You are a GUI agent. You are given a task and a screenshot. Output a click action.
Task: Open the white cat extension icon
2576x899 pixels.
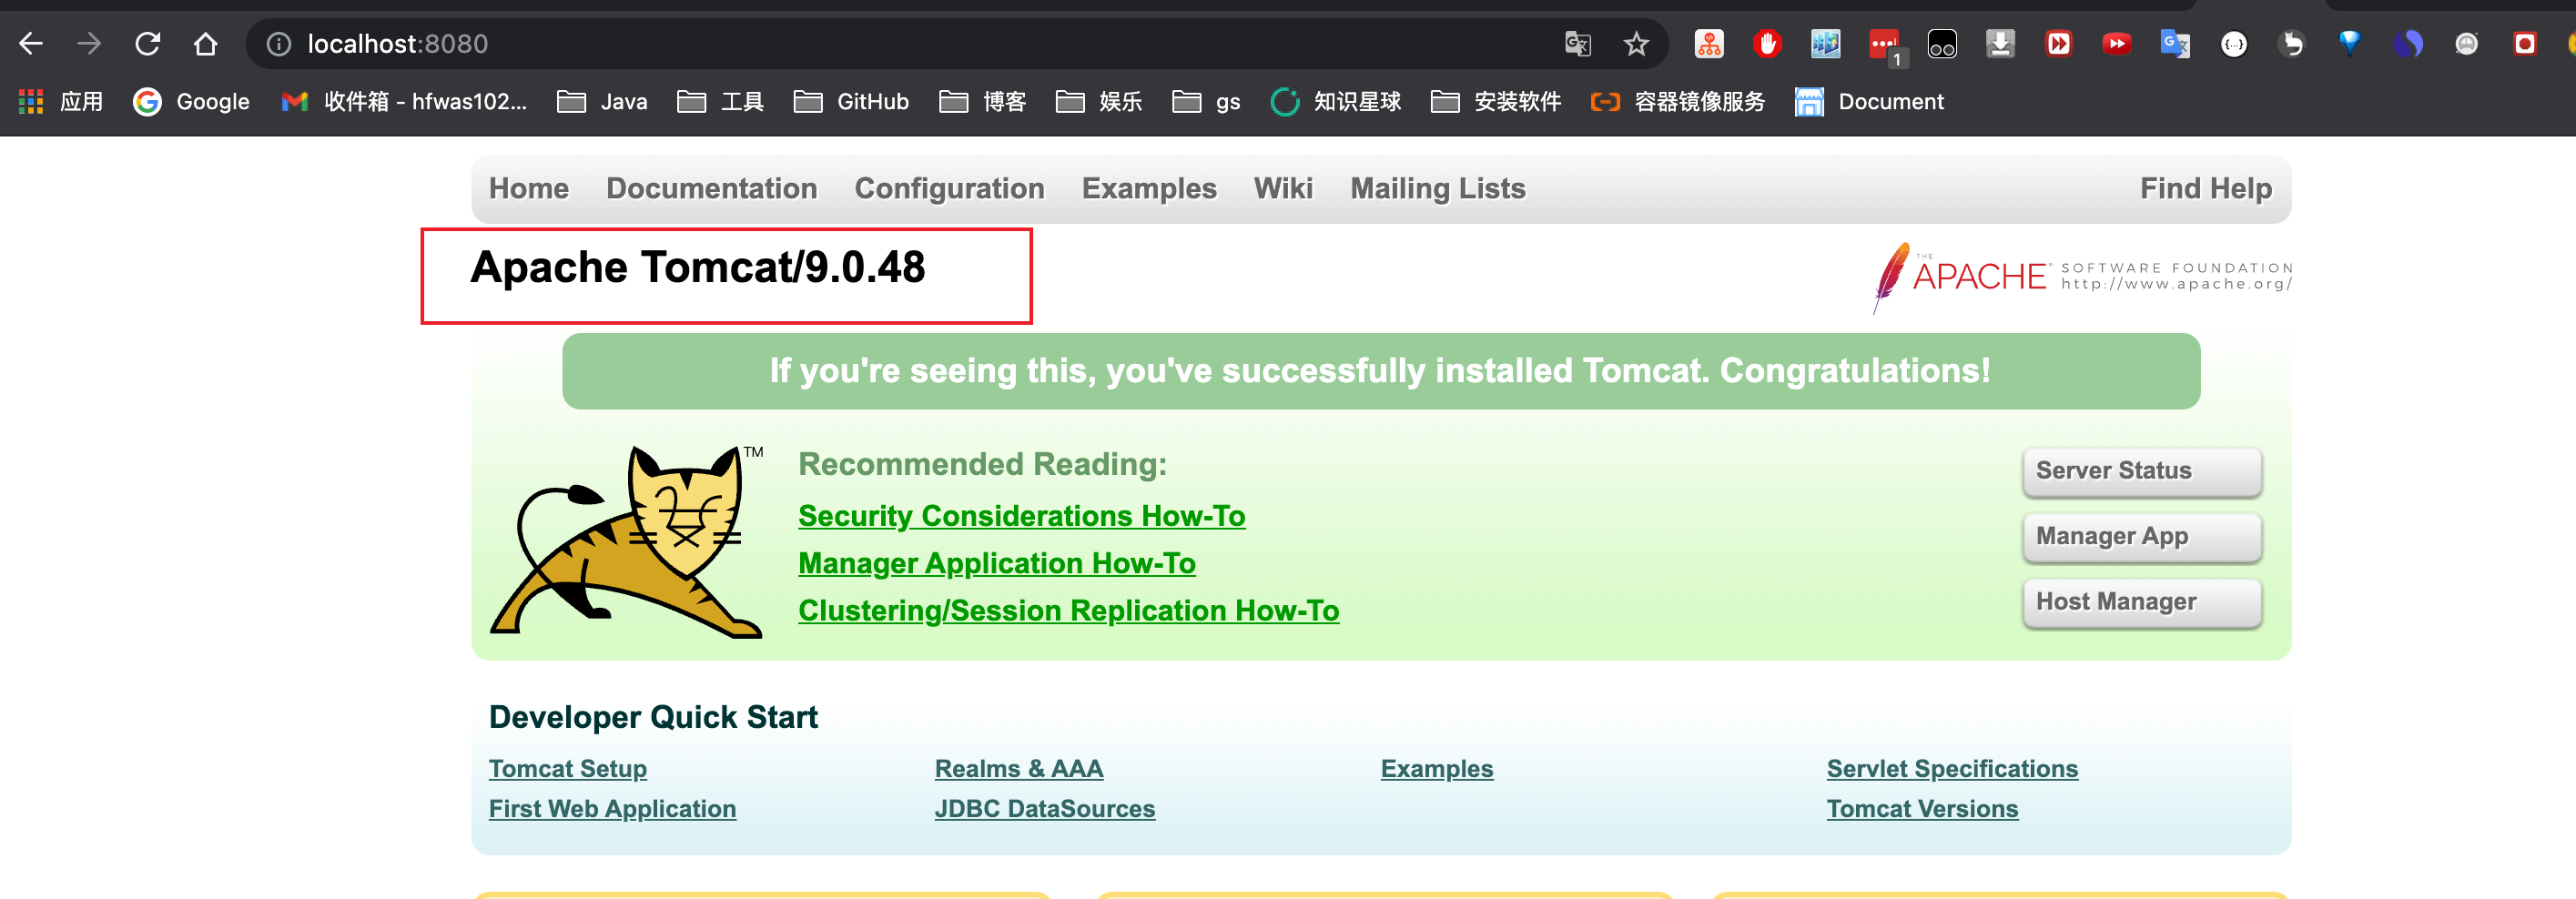click(2292, 44)
